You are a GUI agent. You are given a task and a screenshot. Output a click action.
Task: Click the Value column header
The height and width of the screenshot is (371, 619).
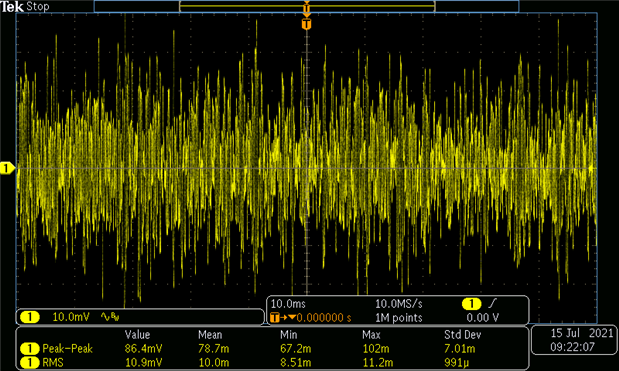coord(137,335)
